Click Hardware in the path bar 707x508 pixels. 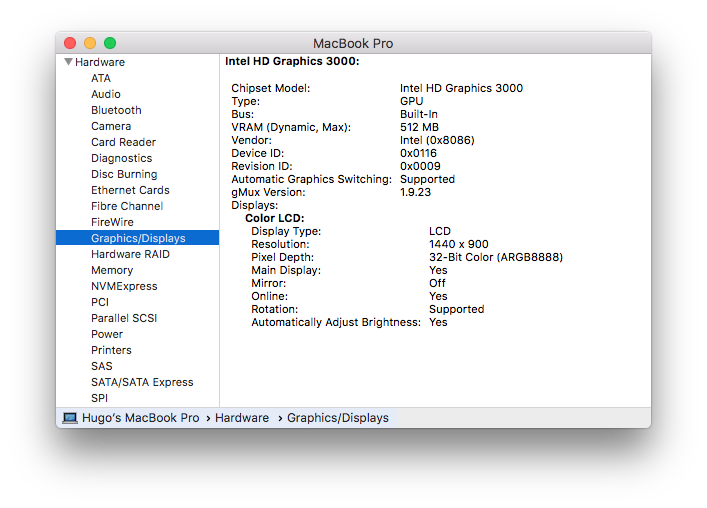(x=242, y=418)
